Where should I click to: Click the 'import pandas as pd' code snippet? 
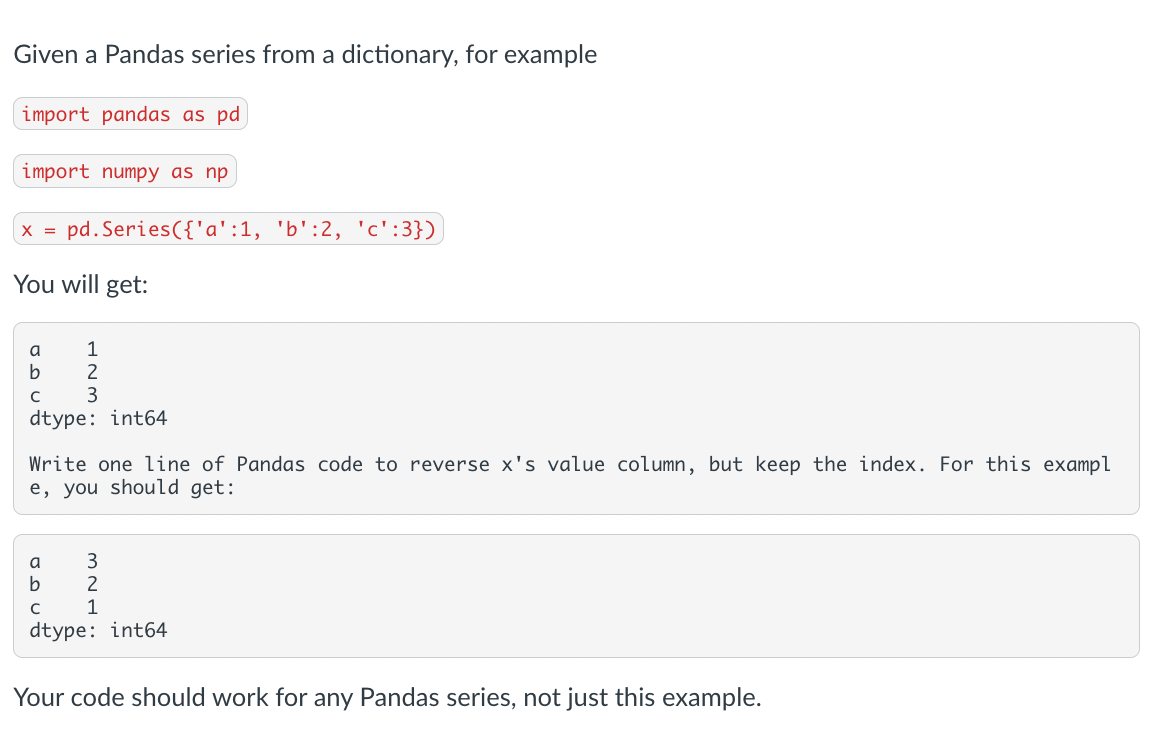(x=131, y=114)
